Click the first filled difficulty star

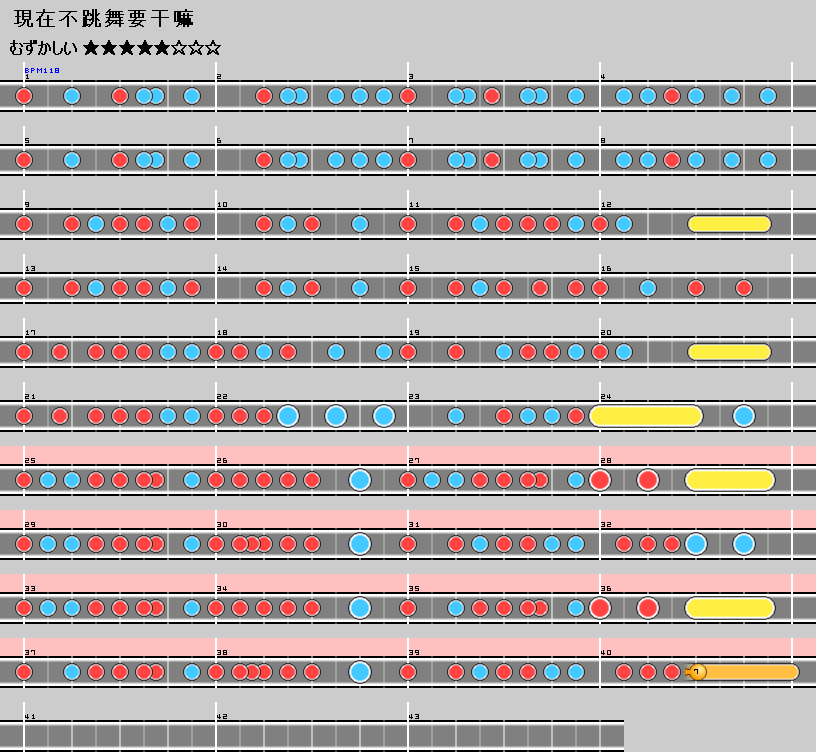pos(92,47)
